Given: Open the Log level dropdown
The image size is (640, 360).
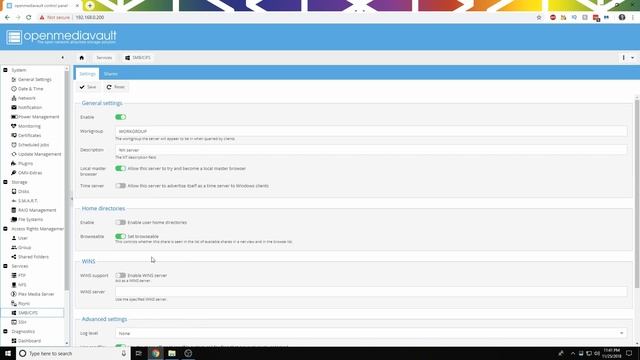Looking at the screenshot, I should coord(622,333).
